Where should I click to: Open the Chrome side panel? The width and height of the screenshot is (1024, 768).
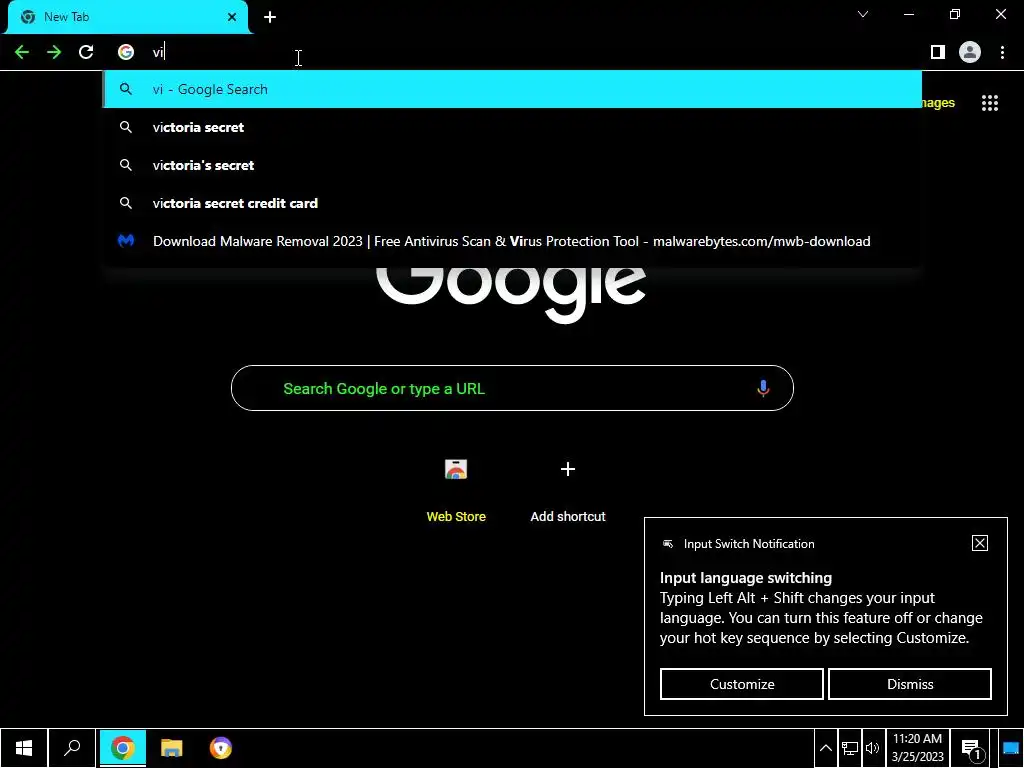(x=938, y=52)
